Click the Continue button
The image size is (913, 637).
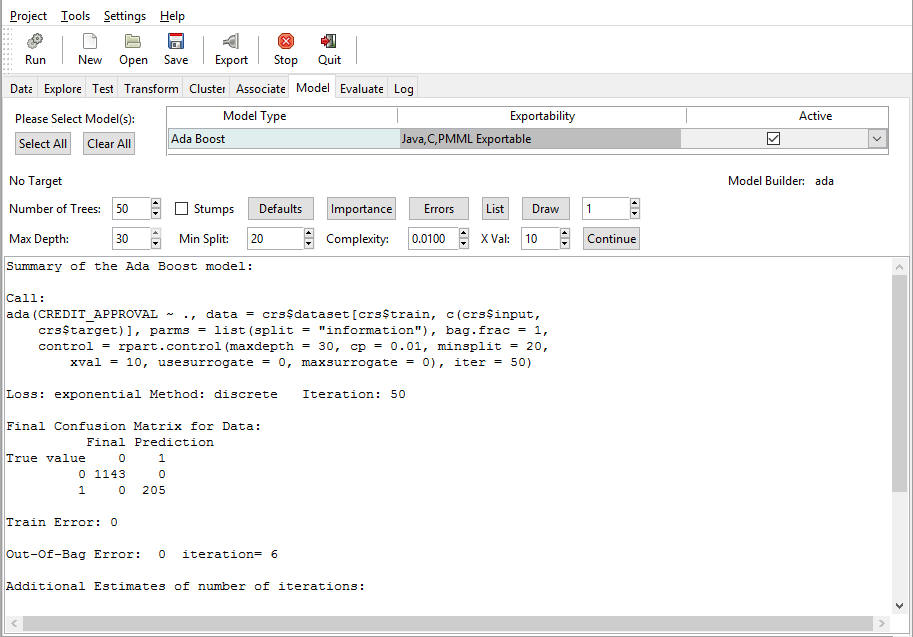tap(611, 239)
